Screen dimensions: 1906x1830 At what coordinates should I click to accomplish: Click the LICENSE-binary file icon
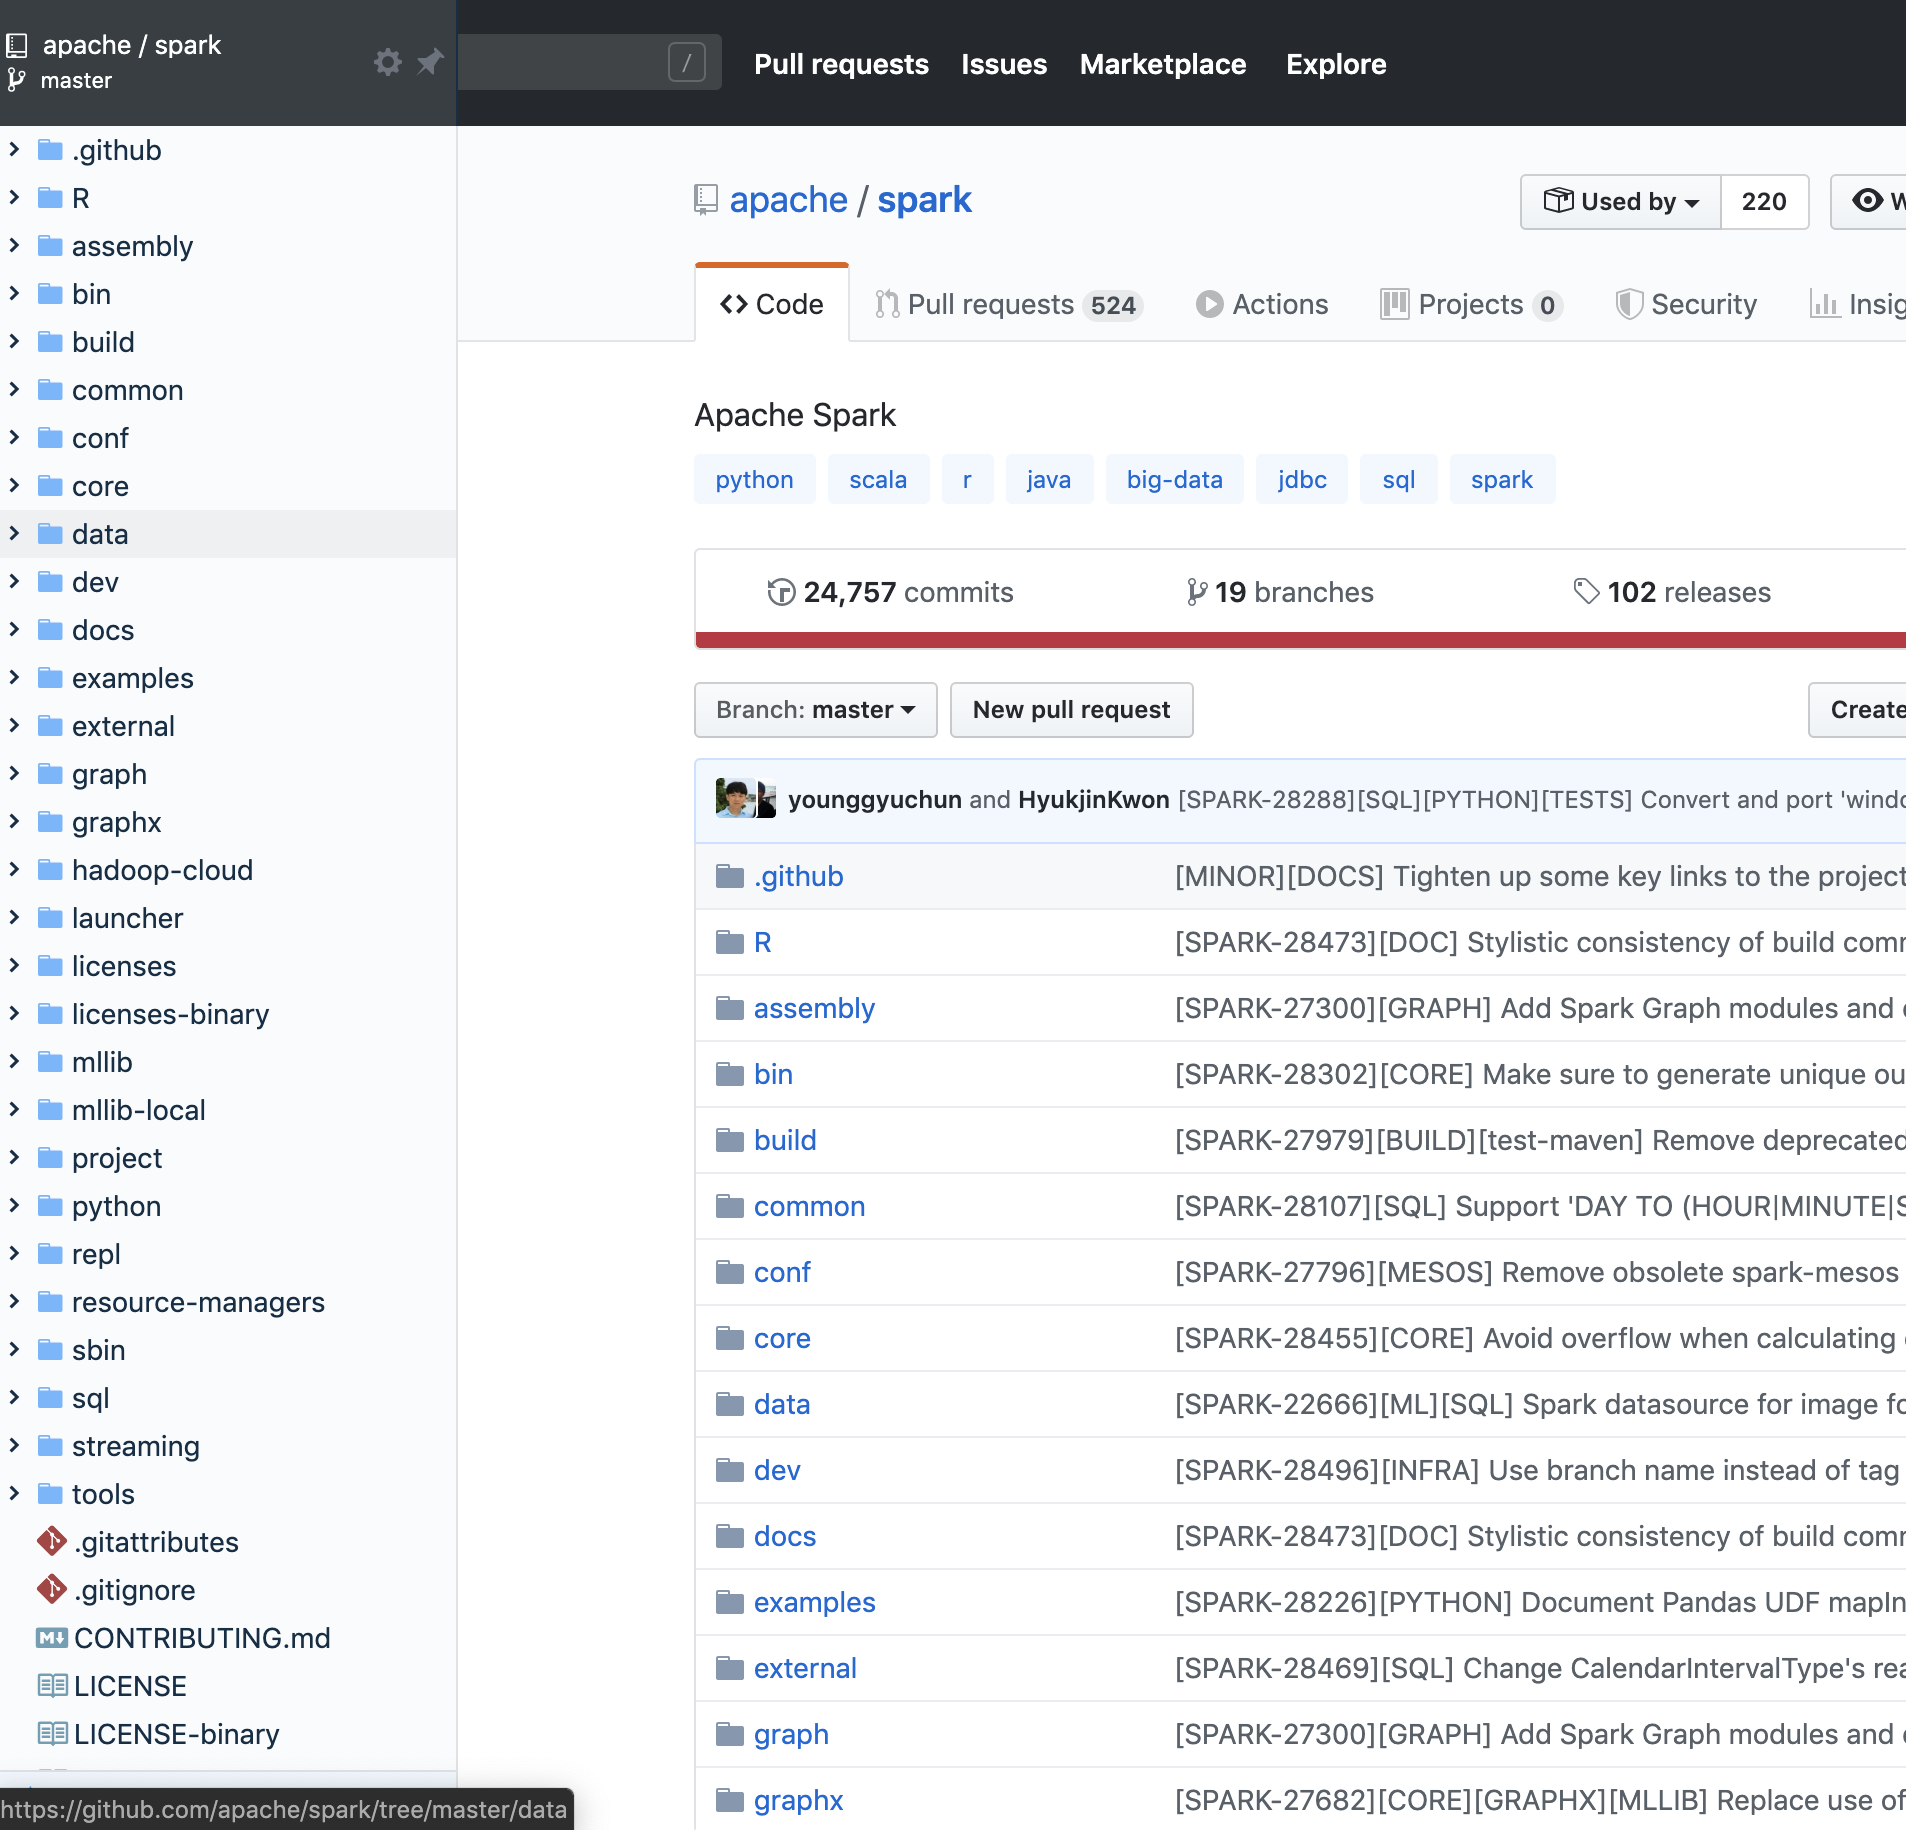click(52, 1734)
